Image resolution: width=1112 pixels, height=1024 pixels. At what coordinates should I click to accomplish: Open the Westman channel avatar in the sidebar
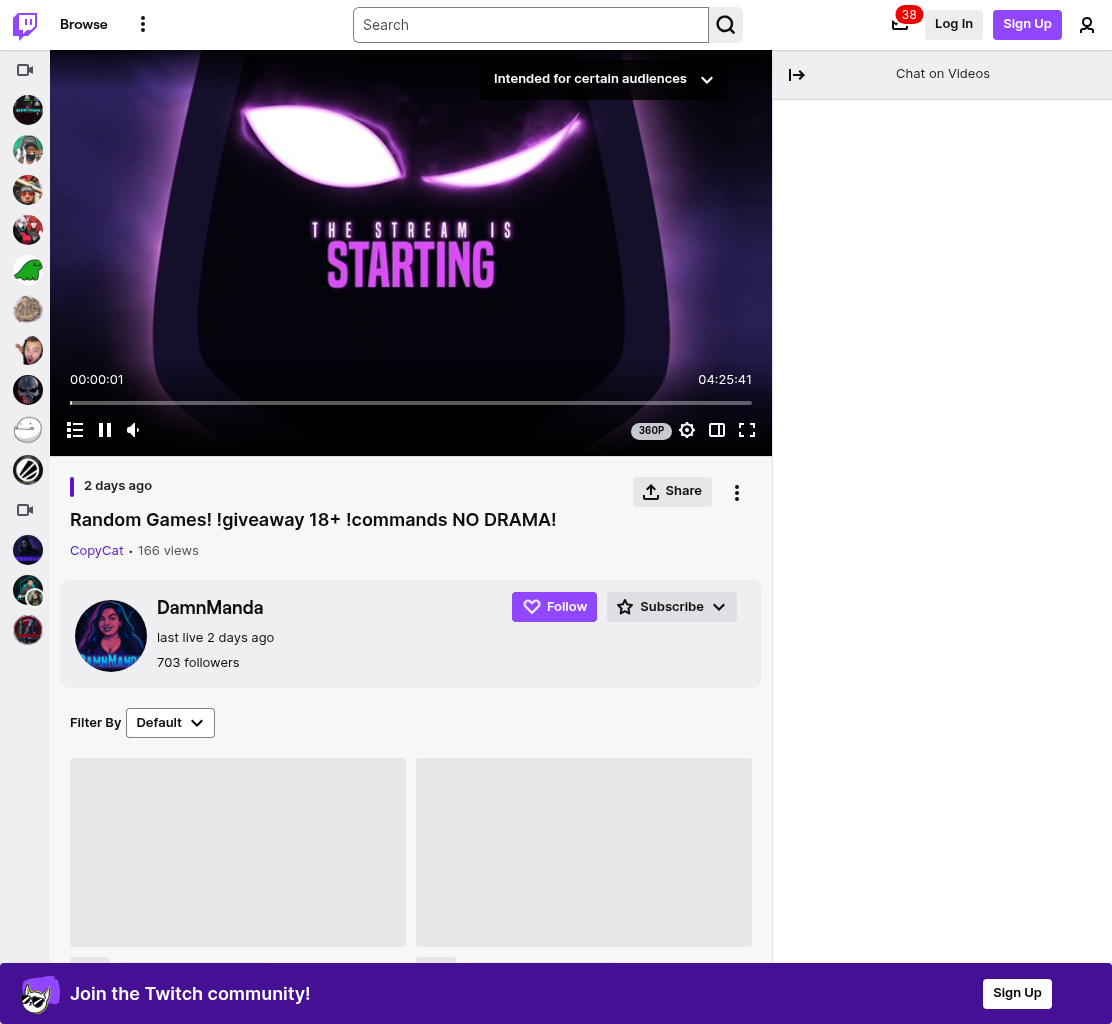(x=28, y=110)
